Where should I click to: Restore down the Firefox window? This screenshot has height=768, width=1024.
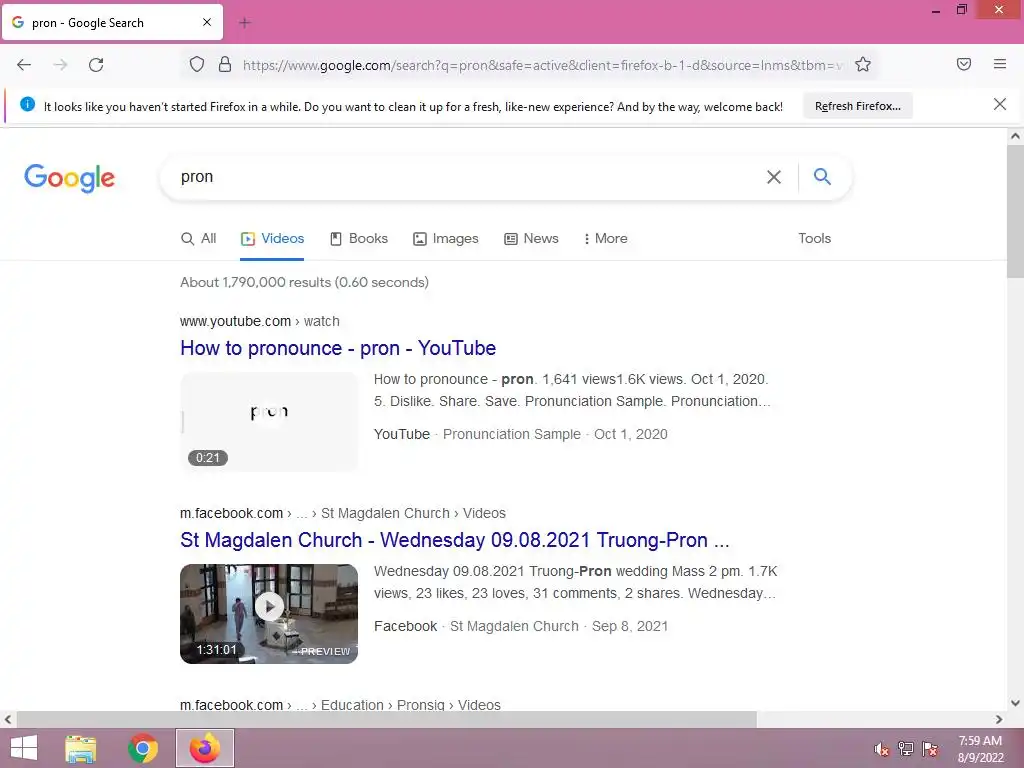pyautogui.click(x=962, y=10)
